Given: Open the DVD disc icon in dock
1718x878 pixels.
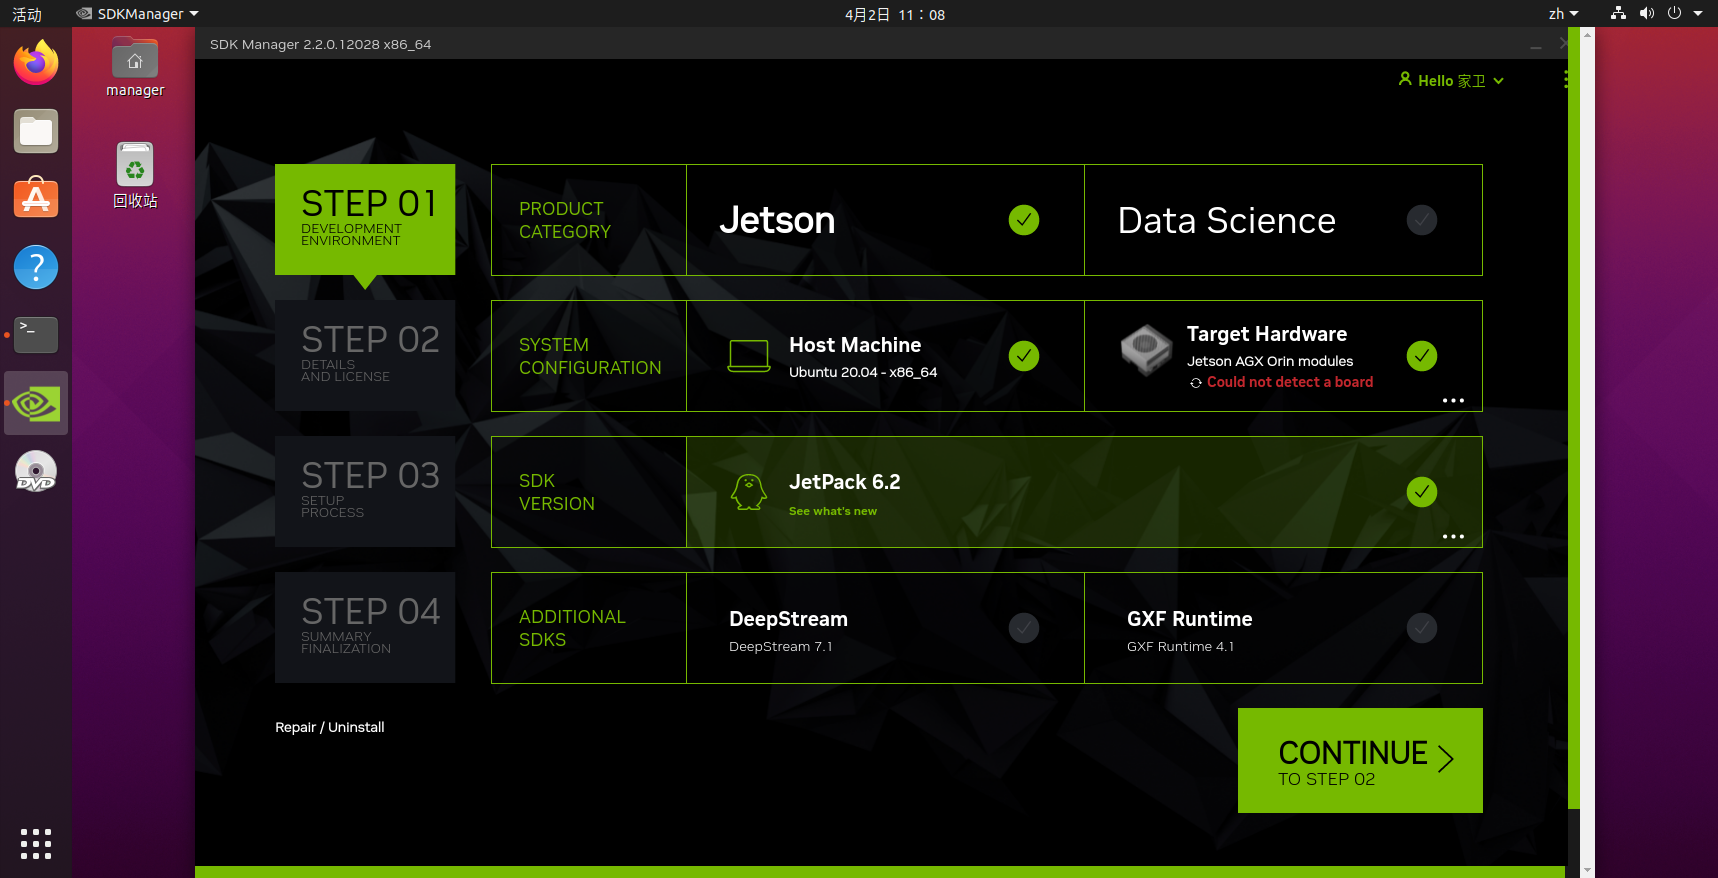Looking at the screenshot, I should (x=36, y=471).
